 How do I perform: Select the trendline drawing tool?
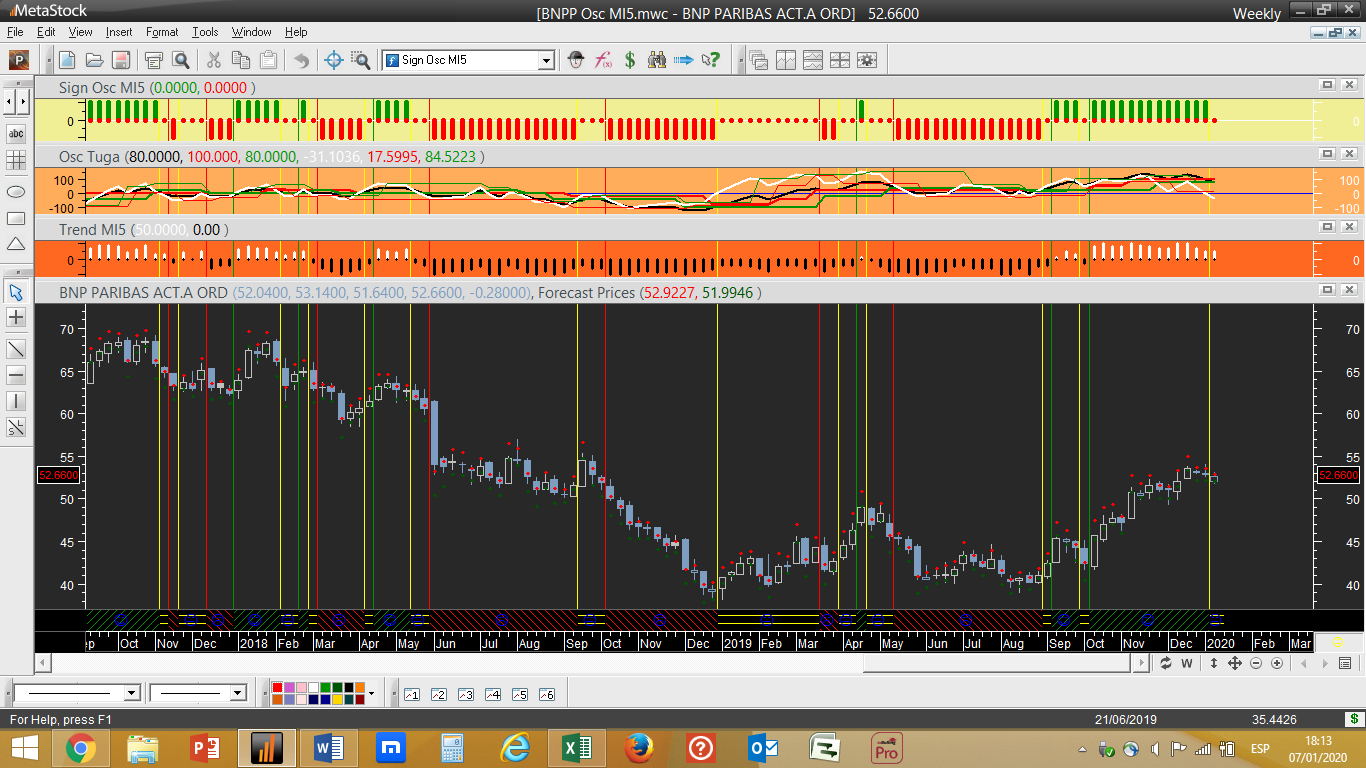tap(16, 349)
